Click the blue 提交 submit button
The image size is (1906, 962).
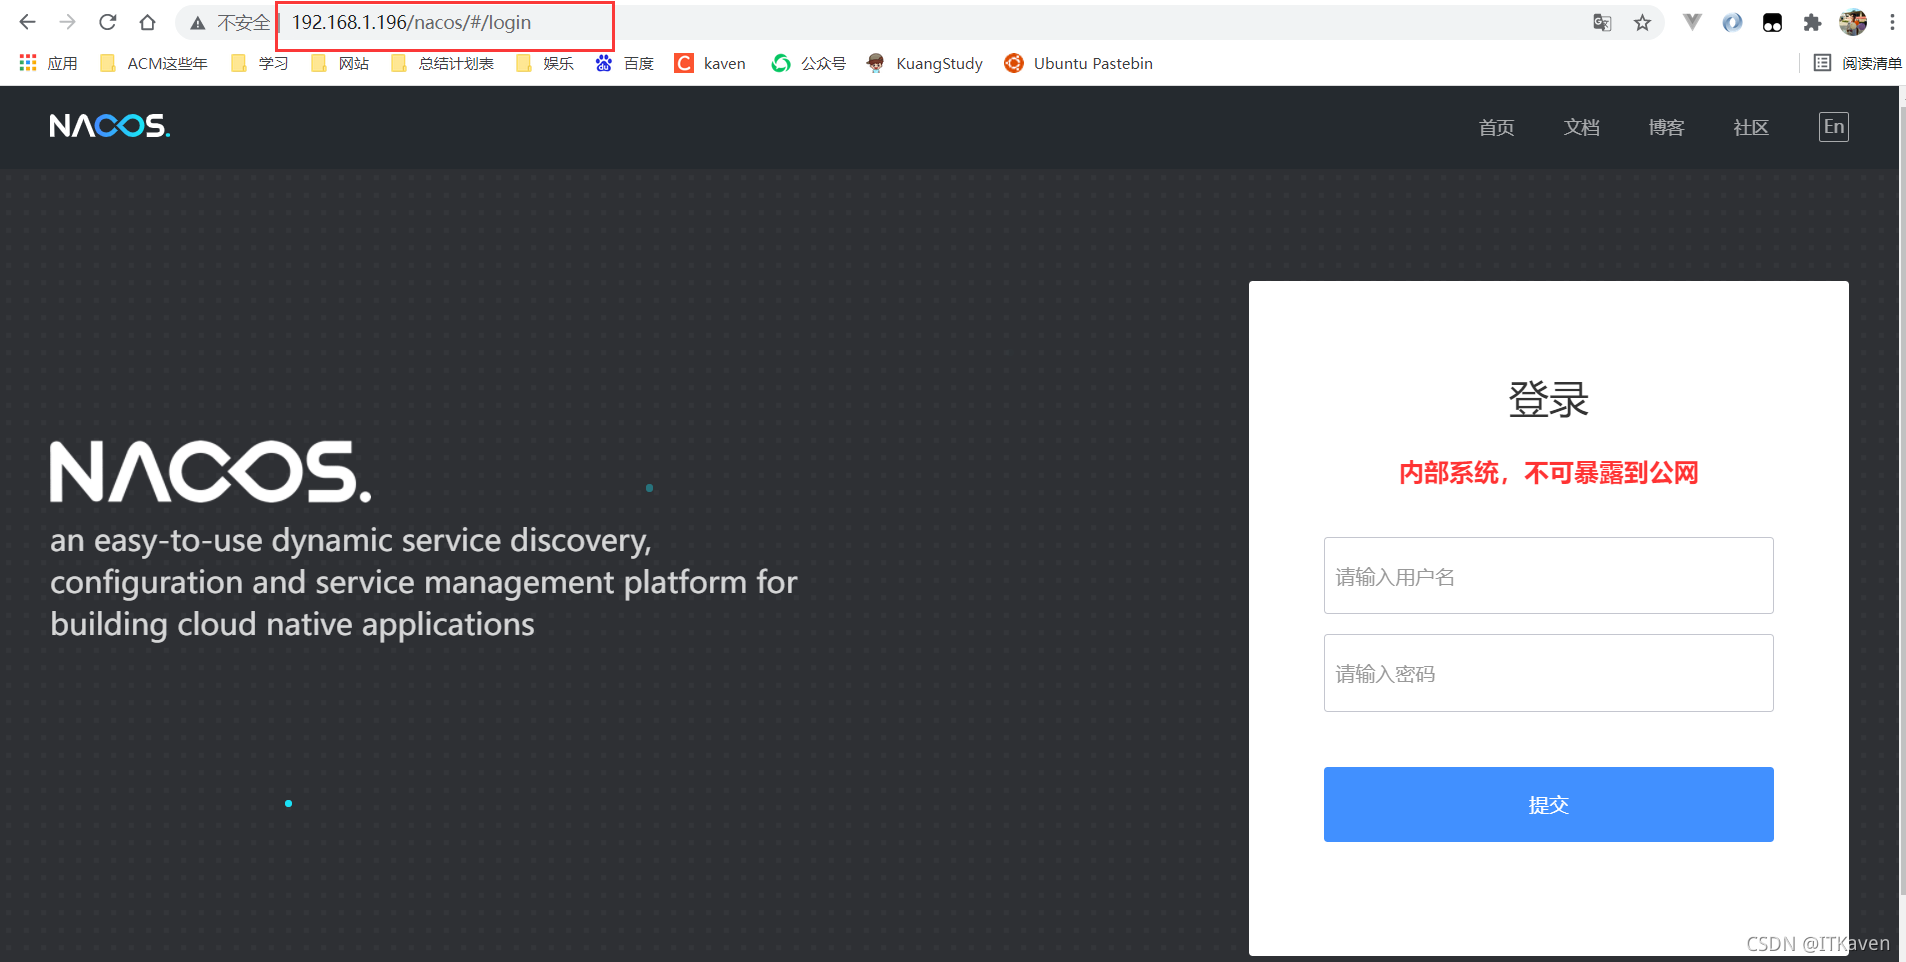point(1548,804)
